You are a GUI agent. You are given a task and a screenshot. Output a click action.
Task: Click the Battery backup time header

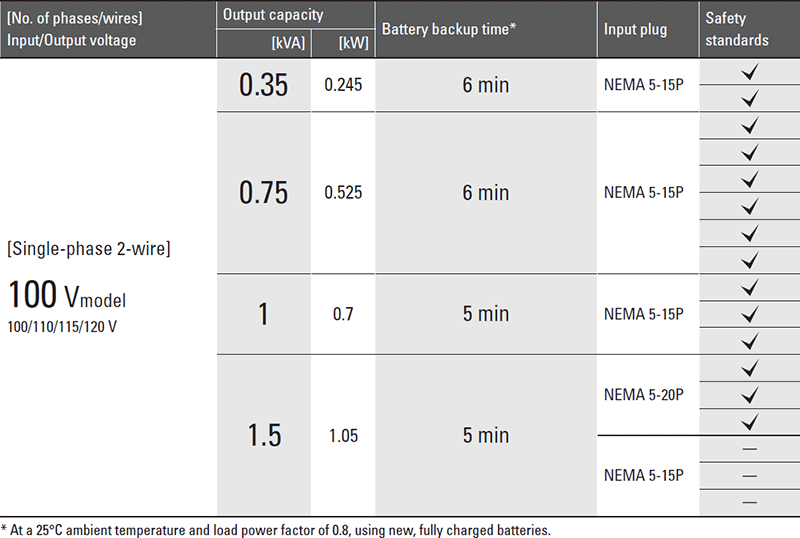pos(449,29)
